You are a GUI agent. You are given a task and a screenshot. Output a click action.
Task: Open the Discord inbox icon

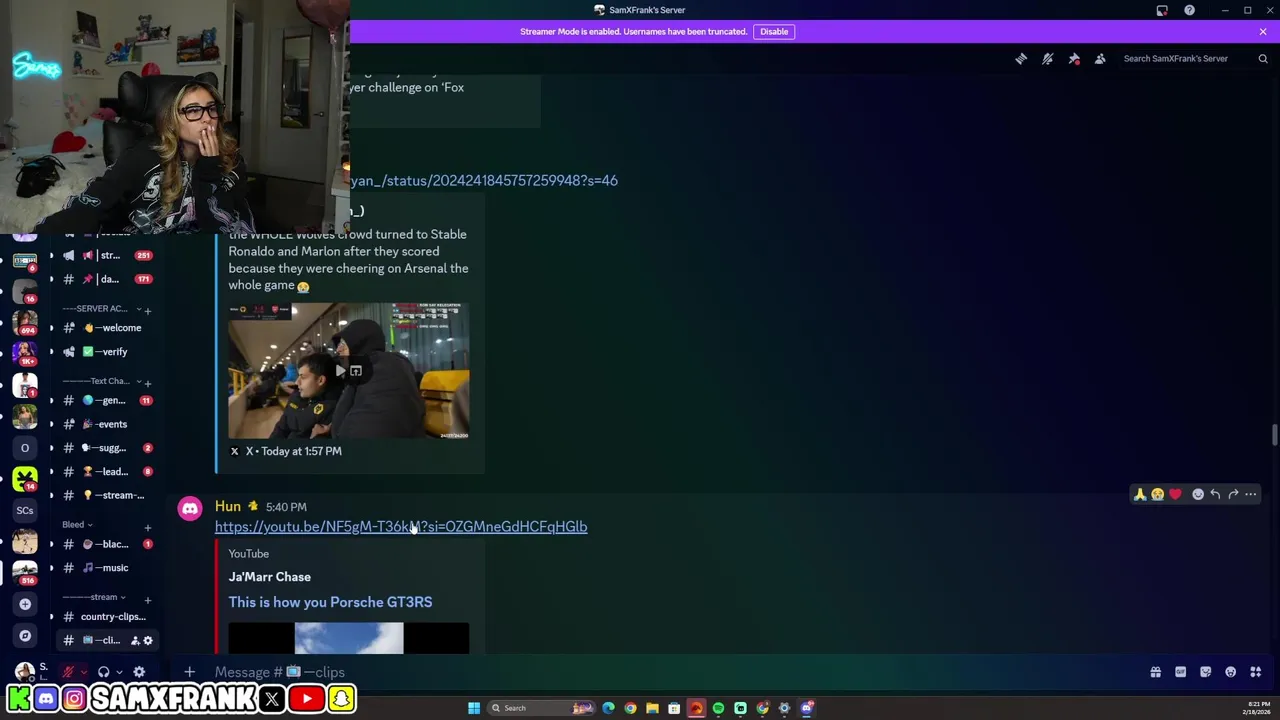point(1162,10)
